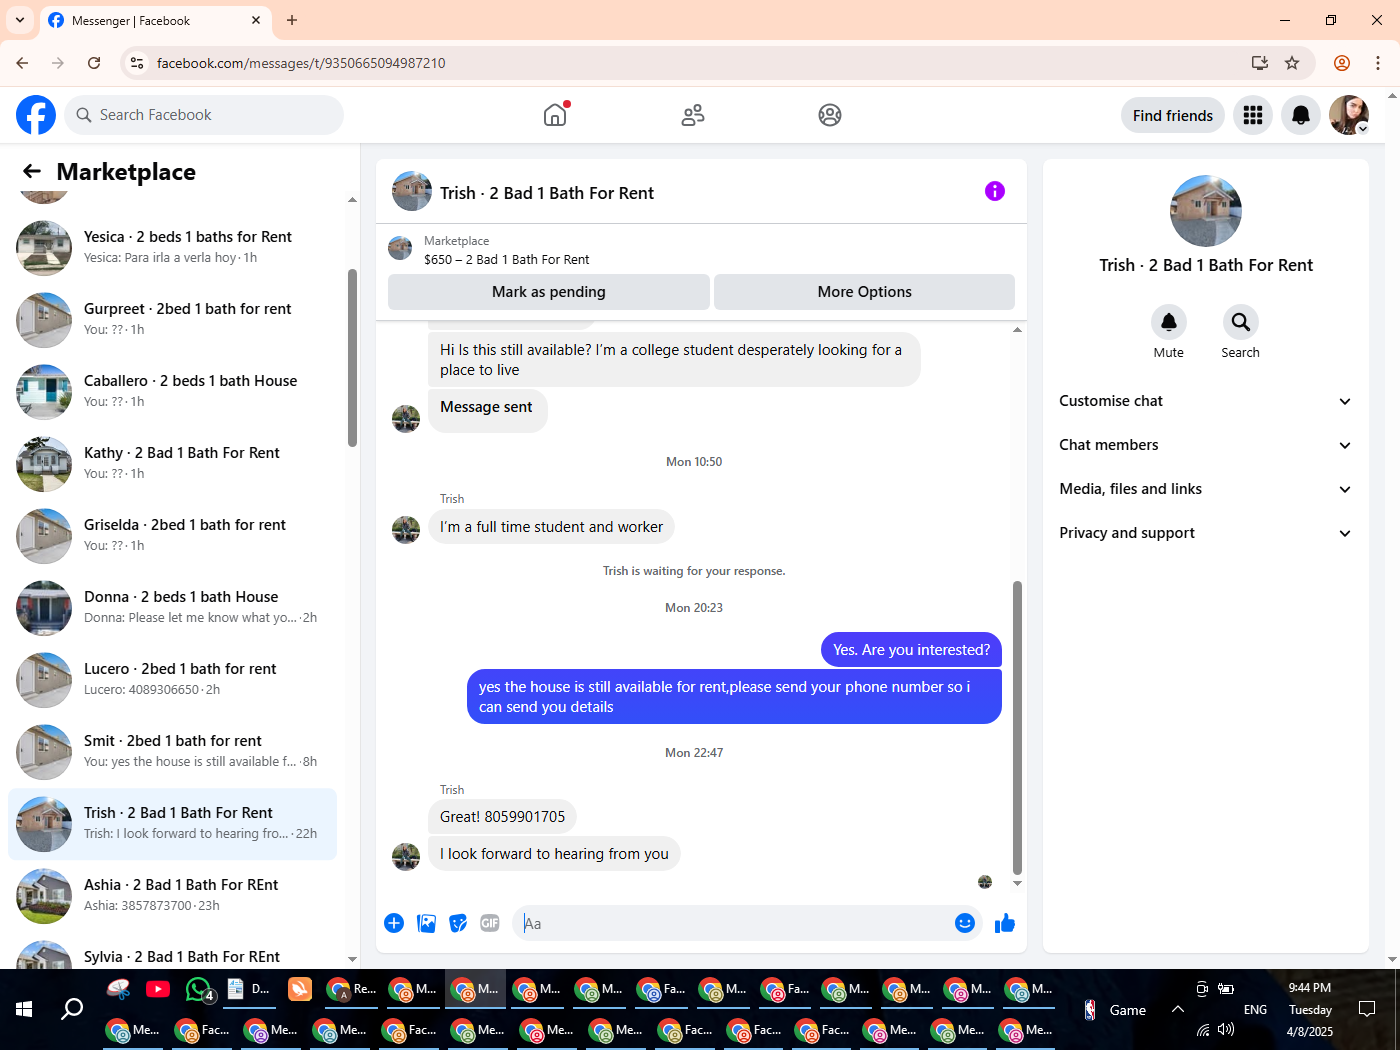Open emoji picker in message box
The width and height of the screenshot is (1400, 1050).
(965, 923)
